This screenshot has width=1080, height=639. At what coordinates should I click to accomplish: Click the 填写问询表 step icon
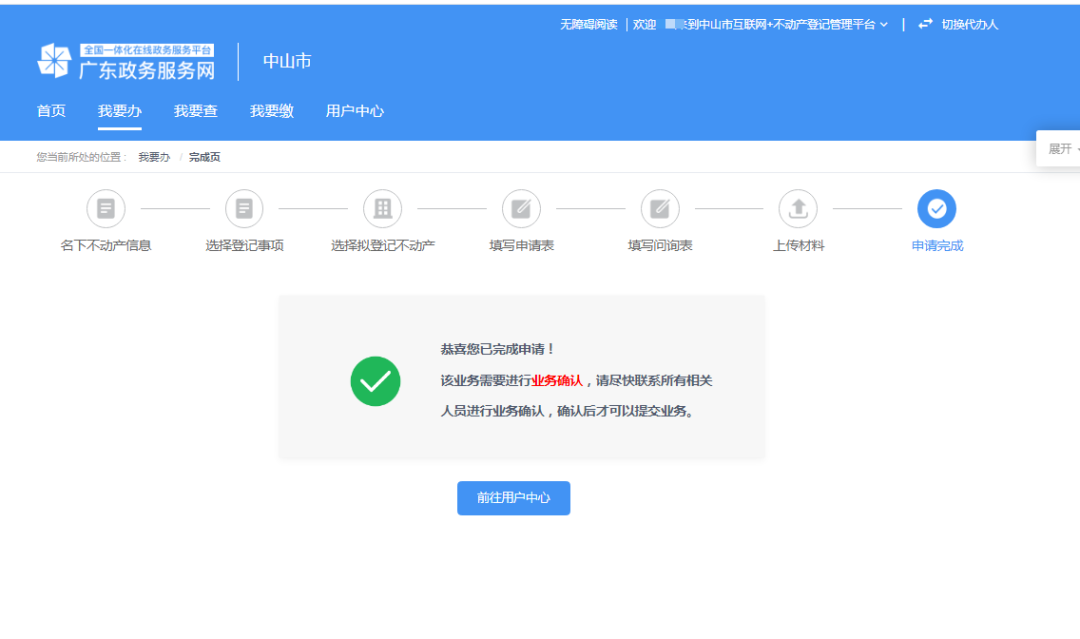pyautogui.click(x=659, y=208)
